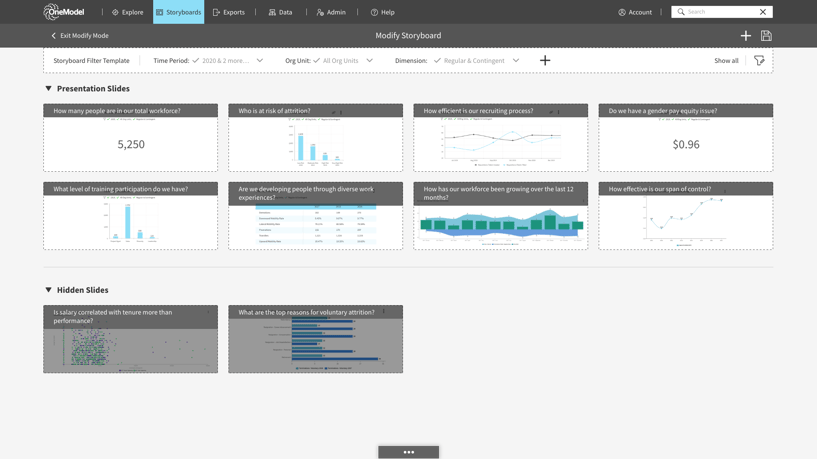Exit Modify Mode
The width and height of the screenshot is (817, 459).
pos(80,35)
